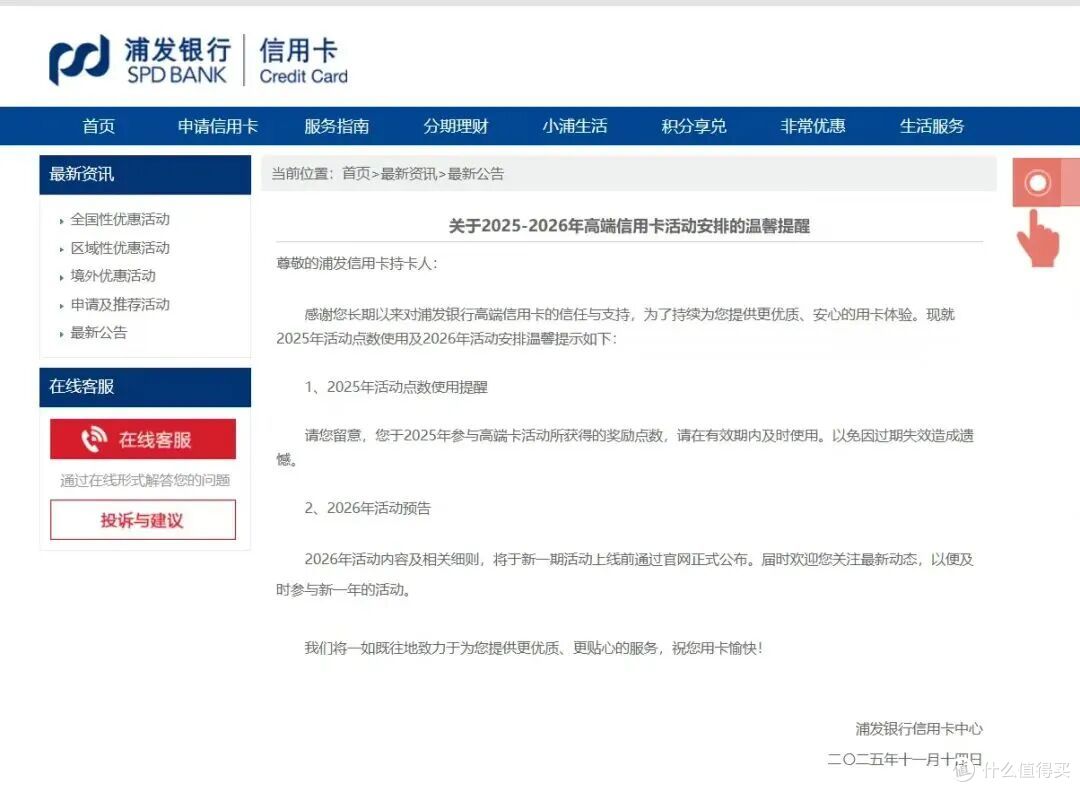Click the red 在线客服 button

point(143,439)
